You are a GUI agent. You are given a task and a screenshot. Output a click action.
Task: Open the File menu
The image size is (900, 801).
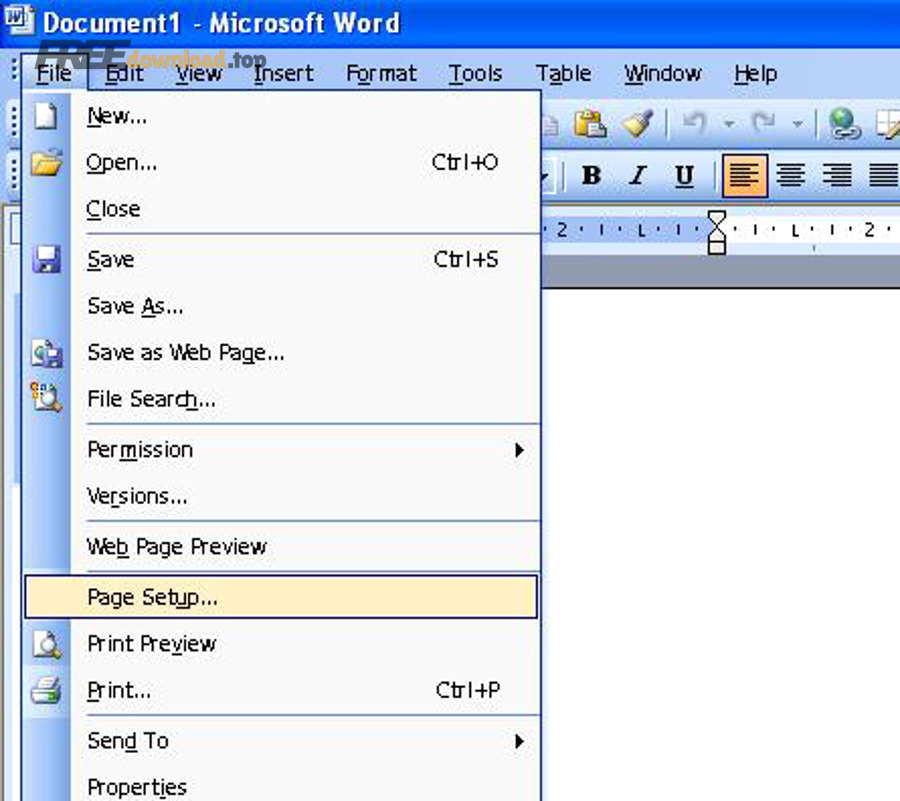point(54,73)
